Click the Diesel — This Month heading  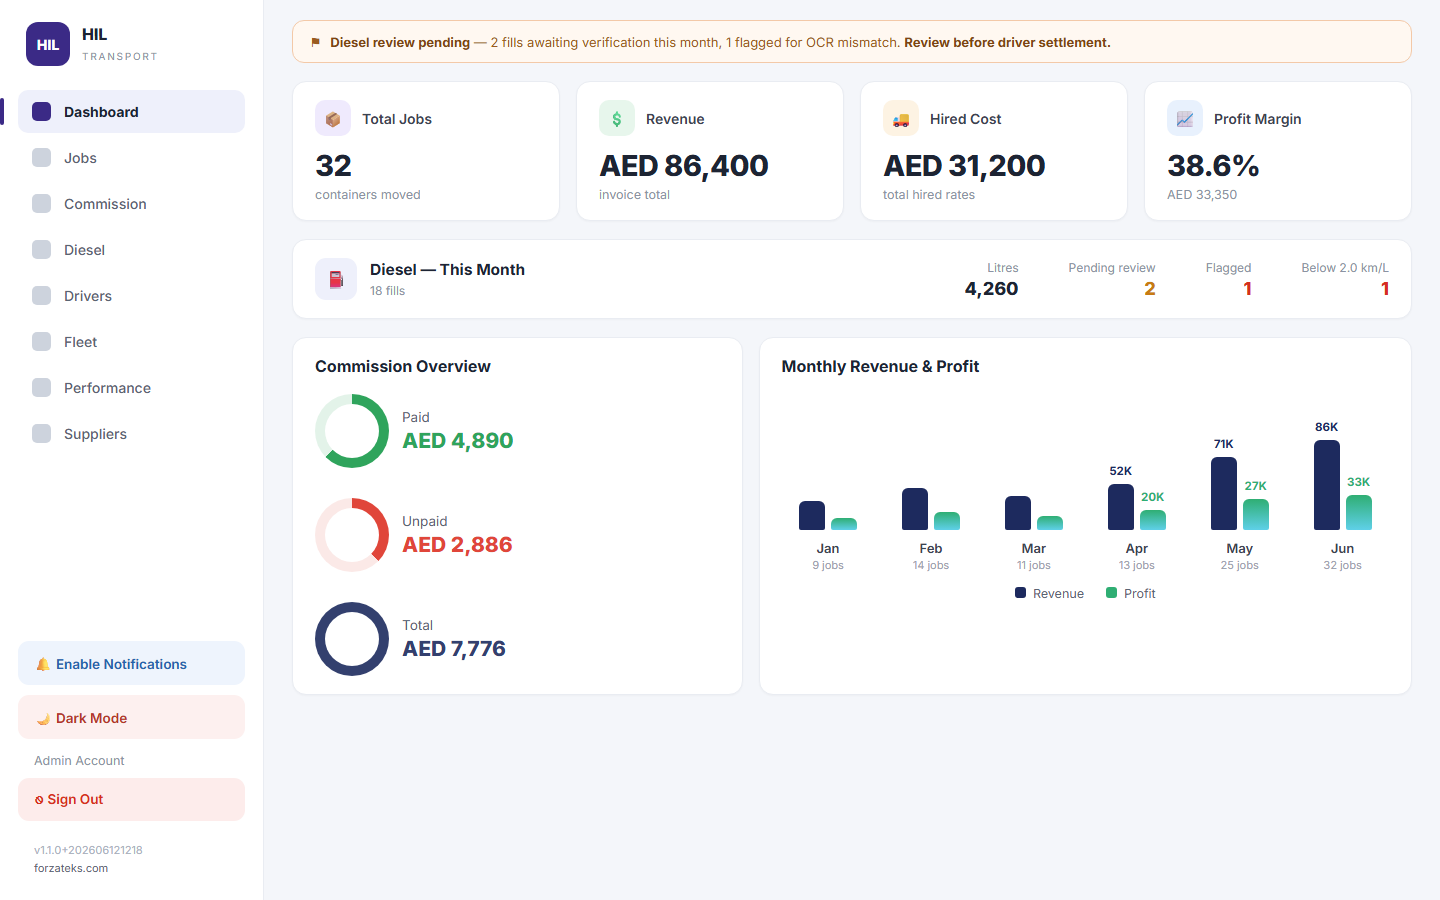(447, 269)
